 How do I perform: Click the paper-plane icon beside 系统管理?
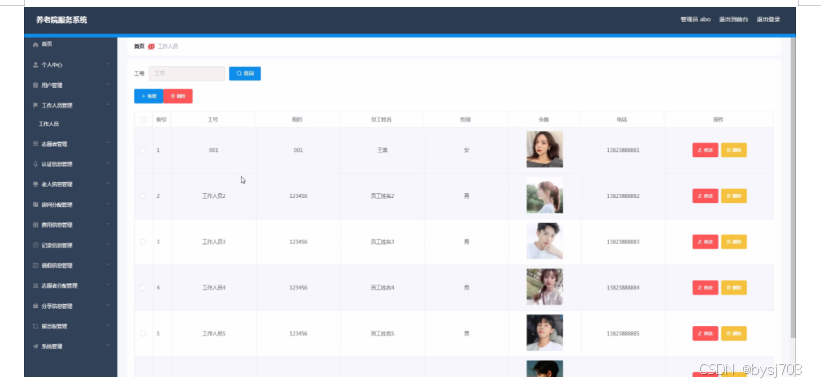(36, 346)
